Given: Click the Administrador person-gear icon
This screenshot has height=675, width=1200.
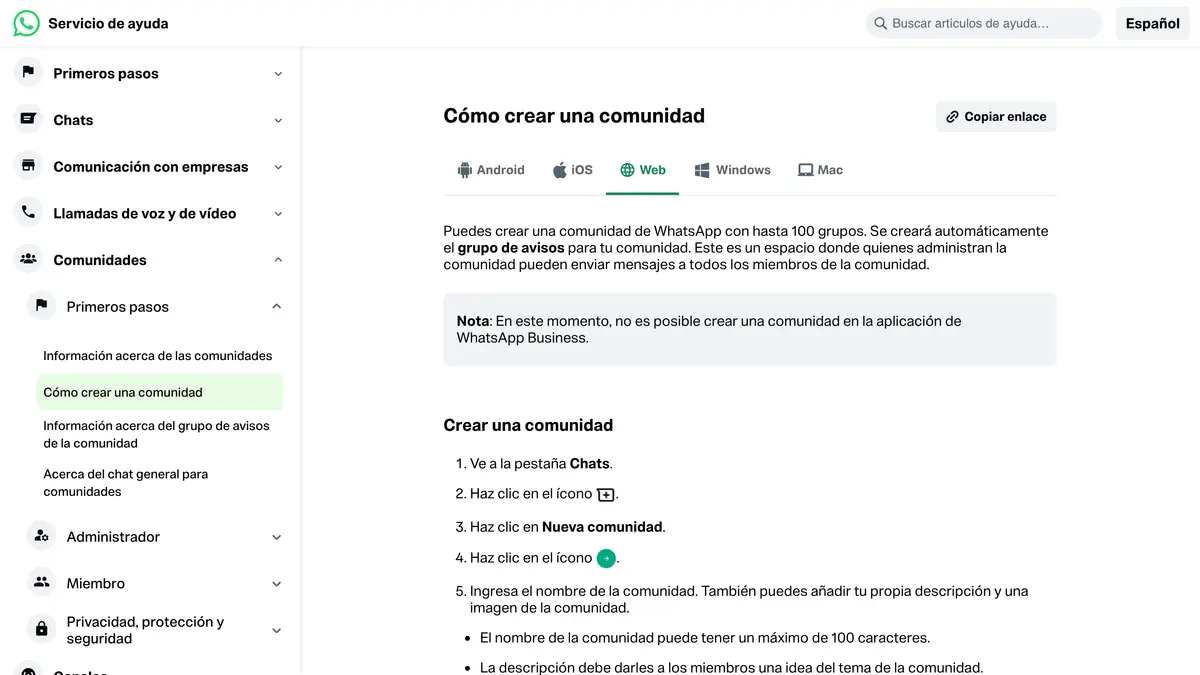Looking at the screenshot, I should point(41,536).
